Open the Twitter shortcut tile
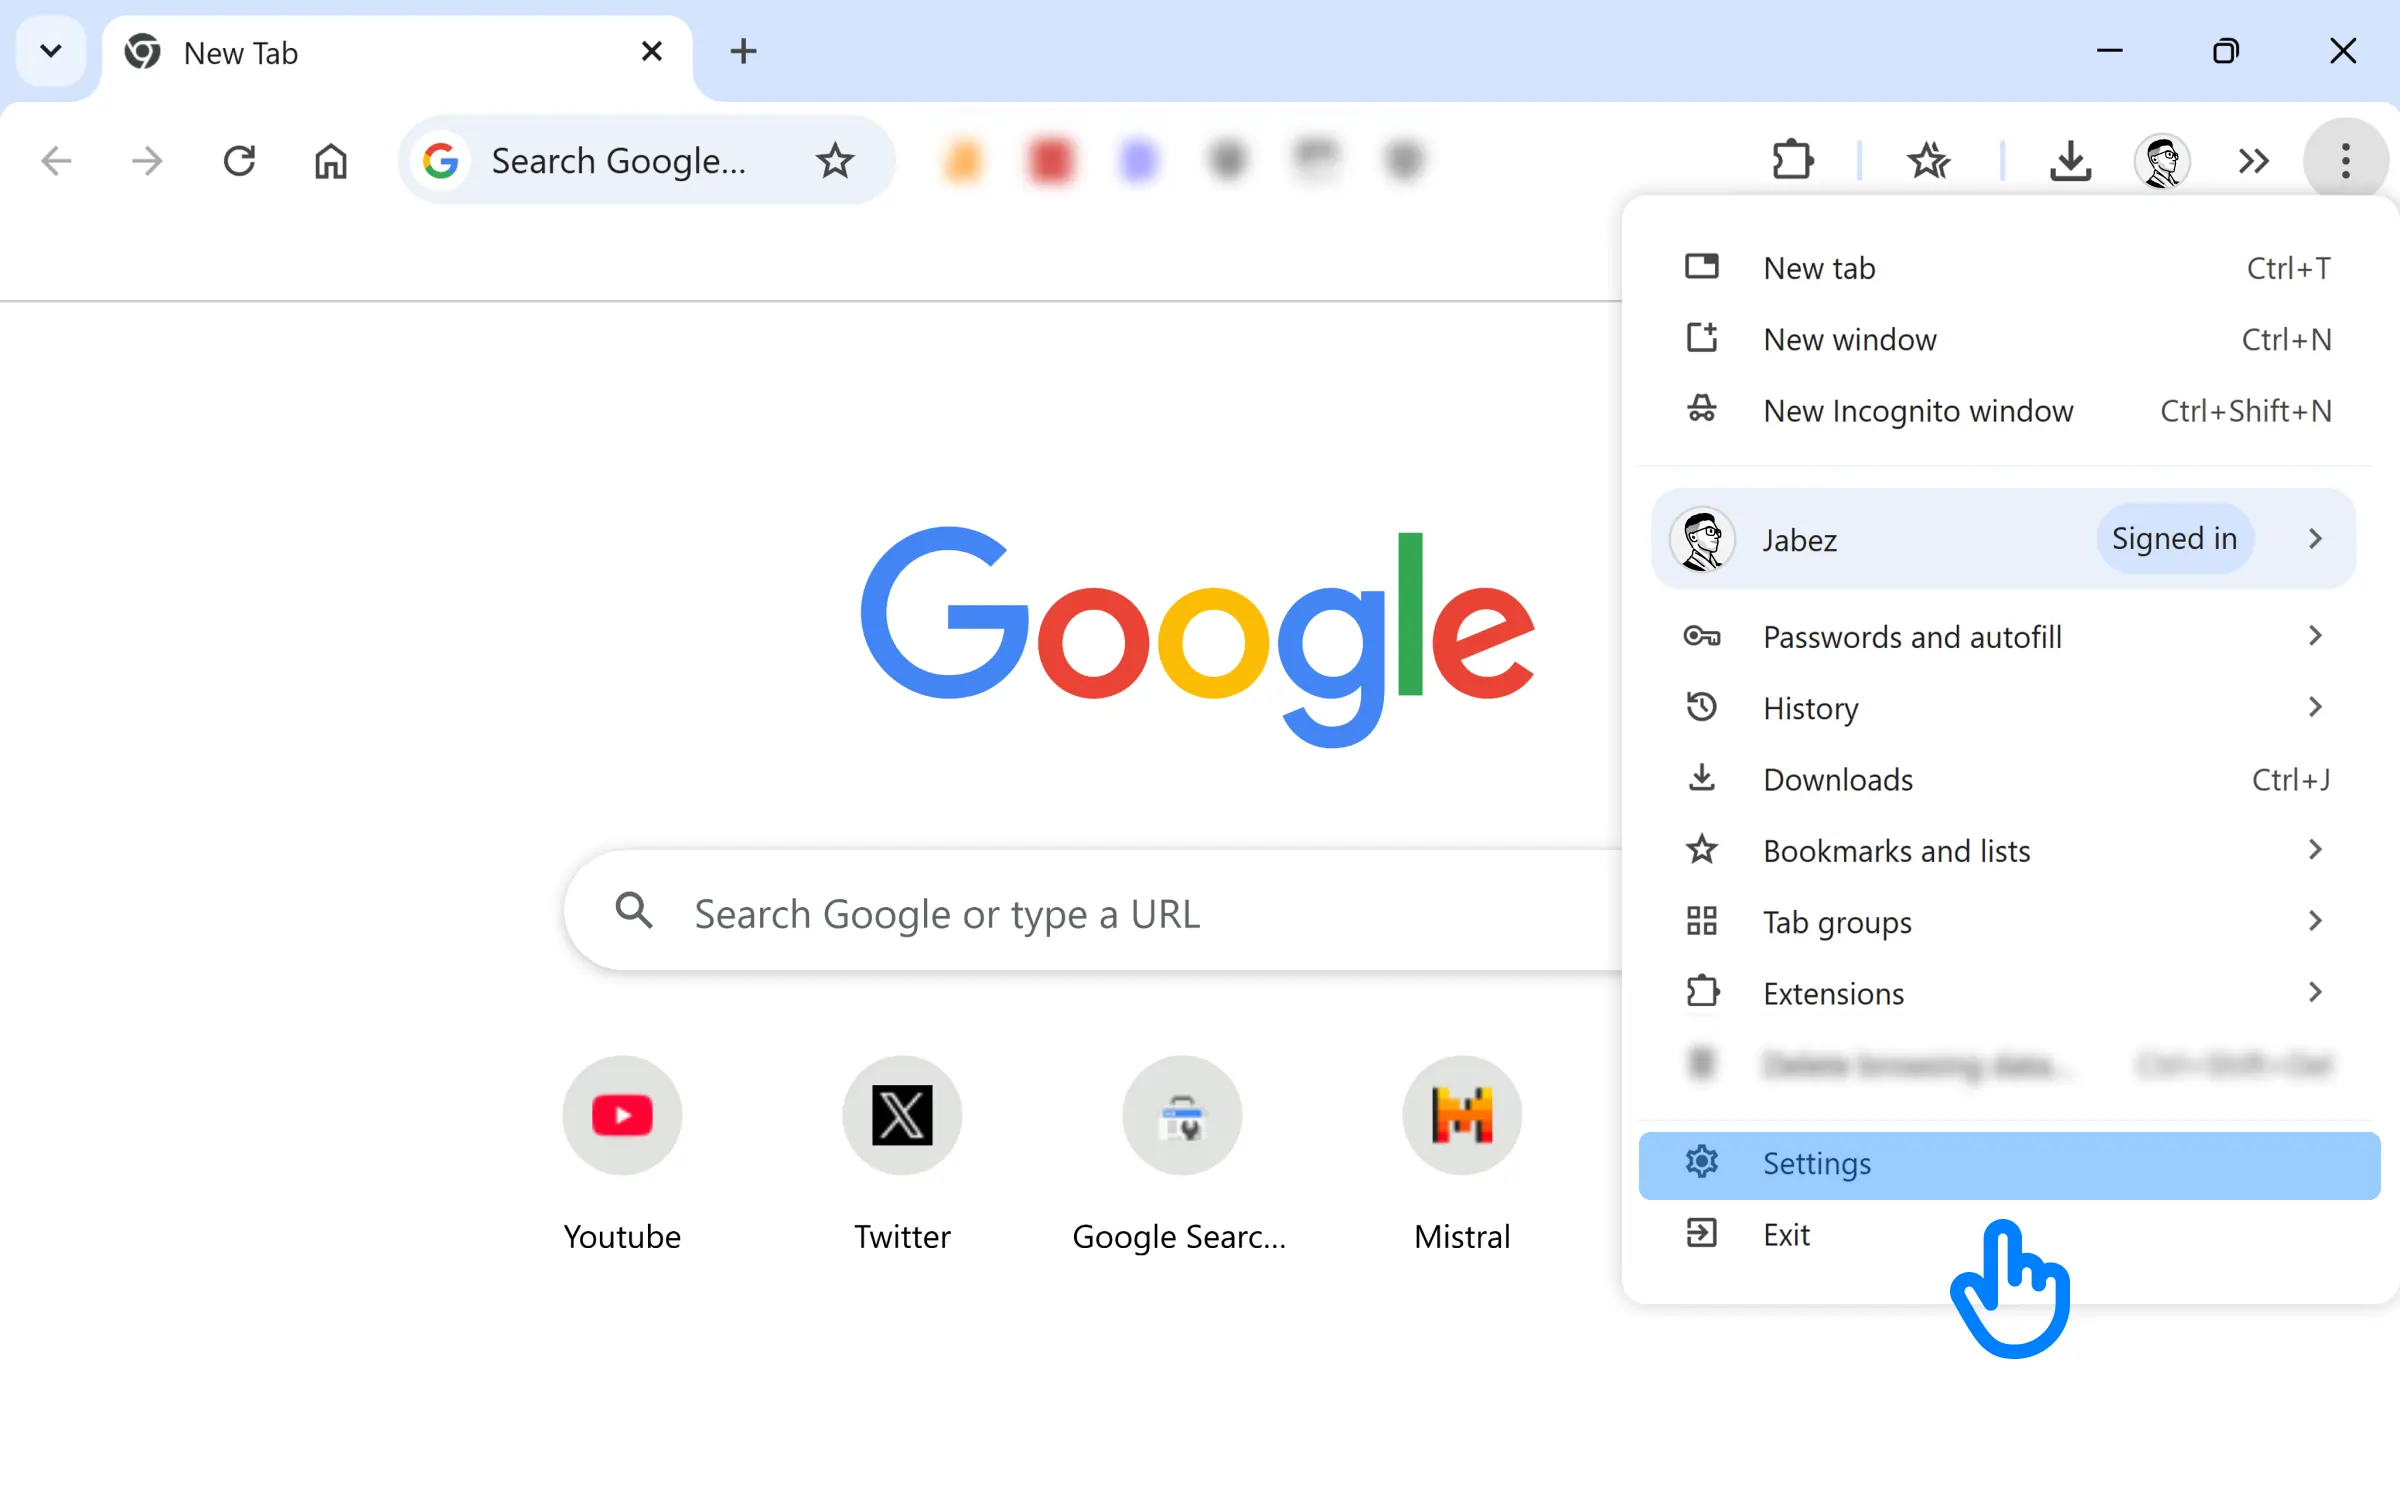Viewport: 2400px width, 1500px height. [x=902, y=1155]
